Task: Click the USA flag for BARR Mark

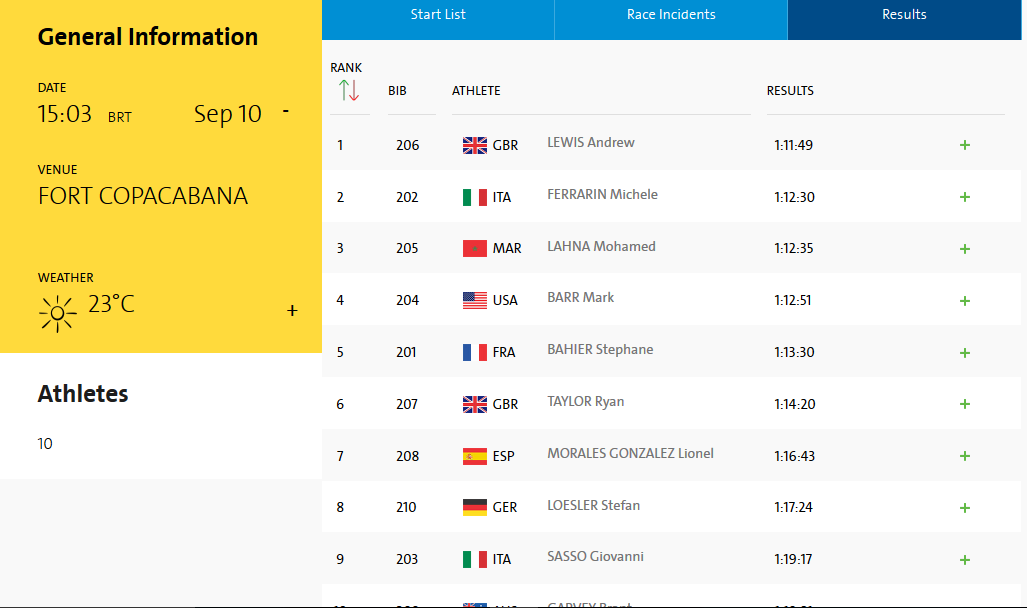Action: click(474, 300)
